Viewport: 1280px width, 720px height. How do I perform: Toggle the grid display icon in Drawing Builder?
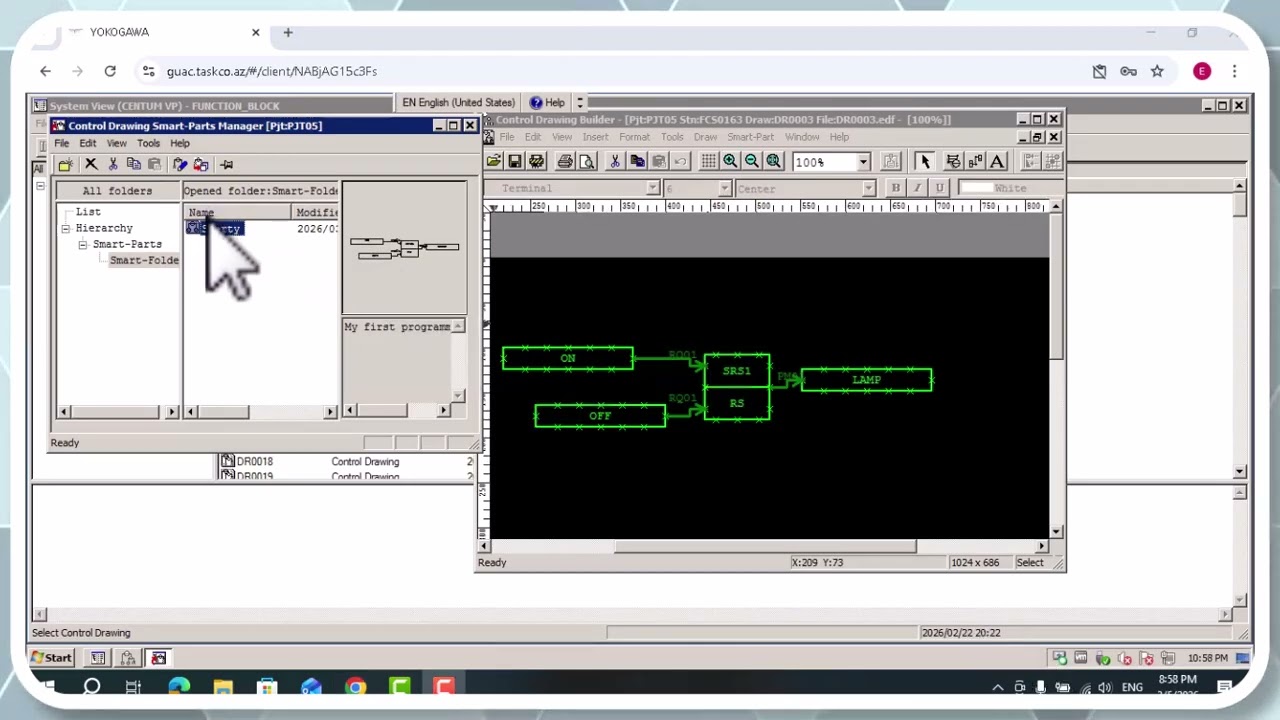708,161
